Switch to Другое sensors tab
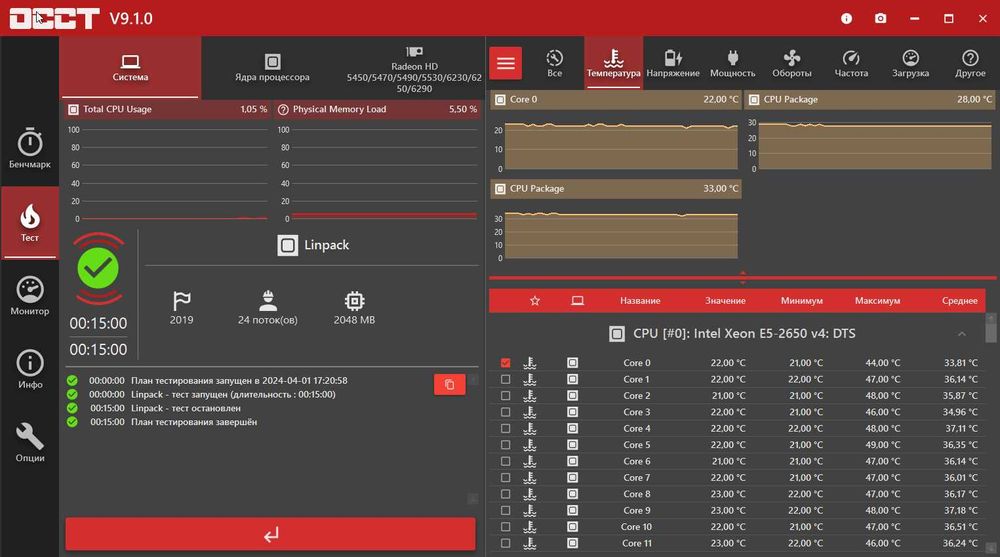1000x557 pixels. (970, 63)
